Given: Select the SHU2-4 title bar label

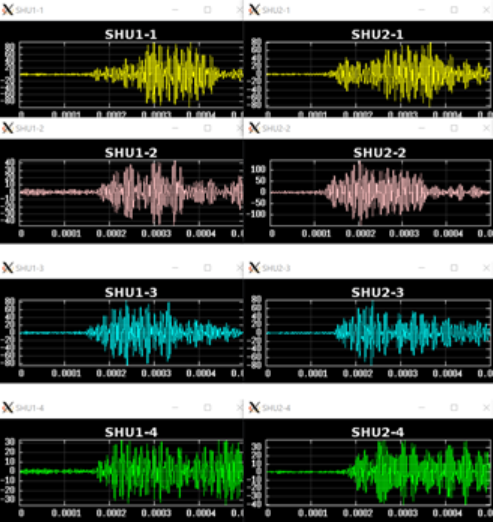Looking at the screenshot, I should (276, 408).
